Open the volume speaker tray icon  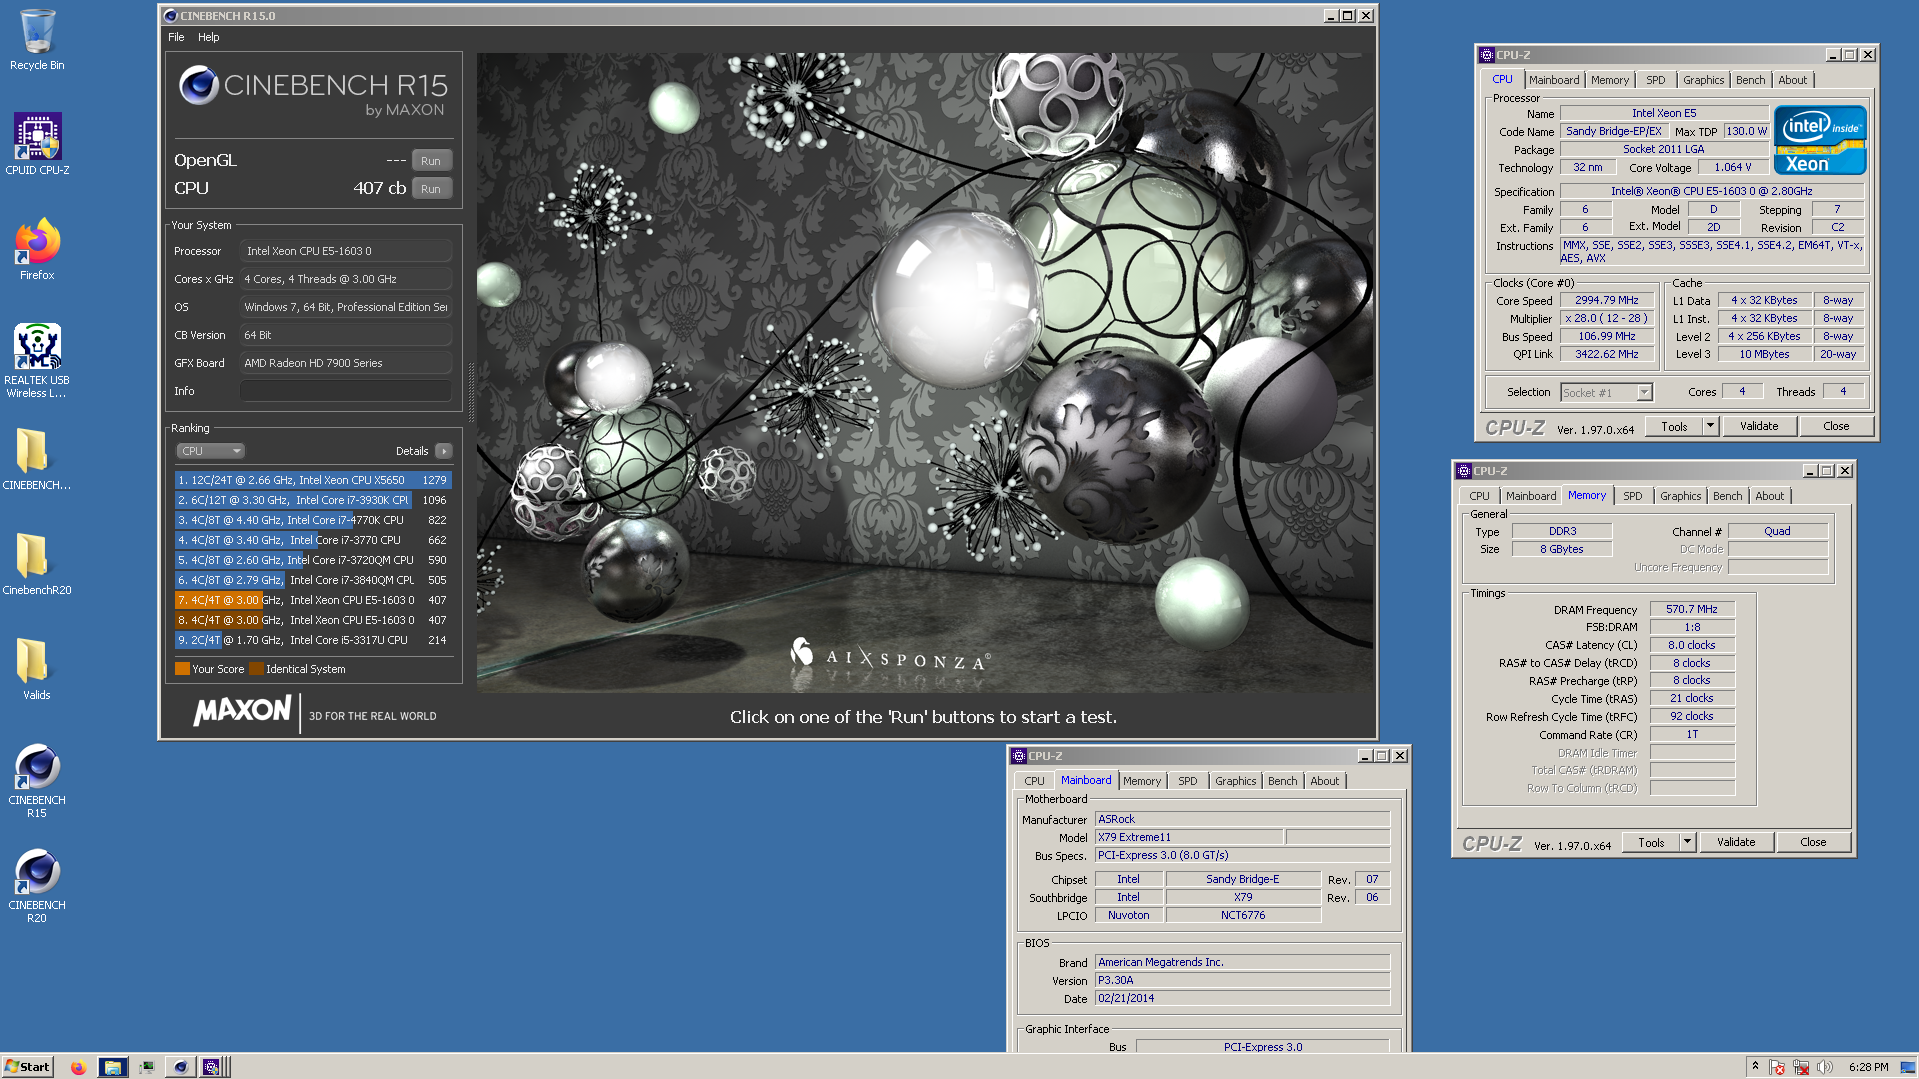1825,1067
